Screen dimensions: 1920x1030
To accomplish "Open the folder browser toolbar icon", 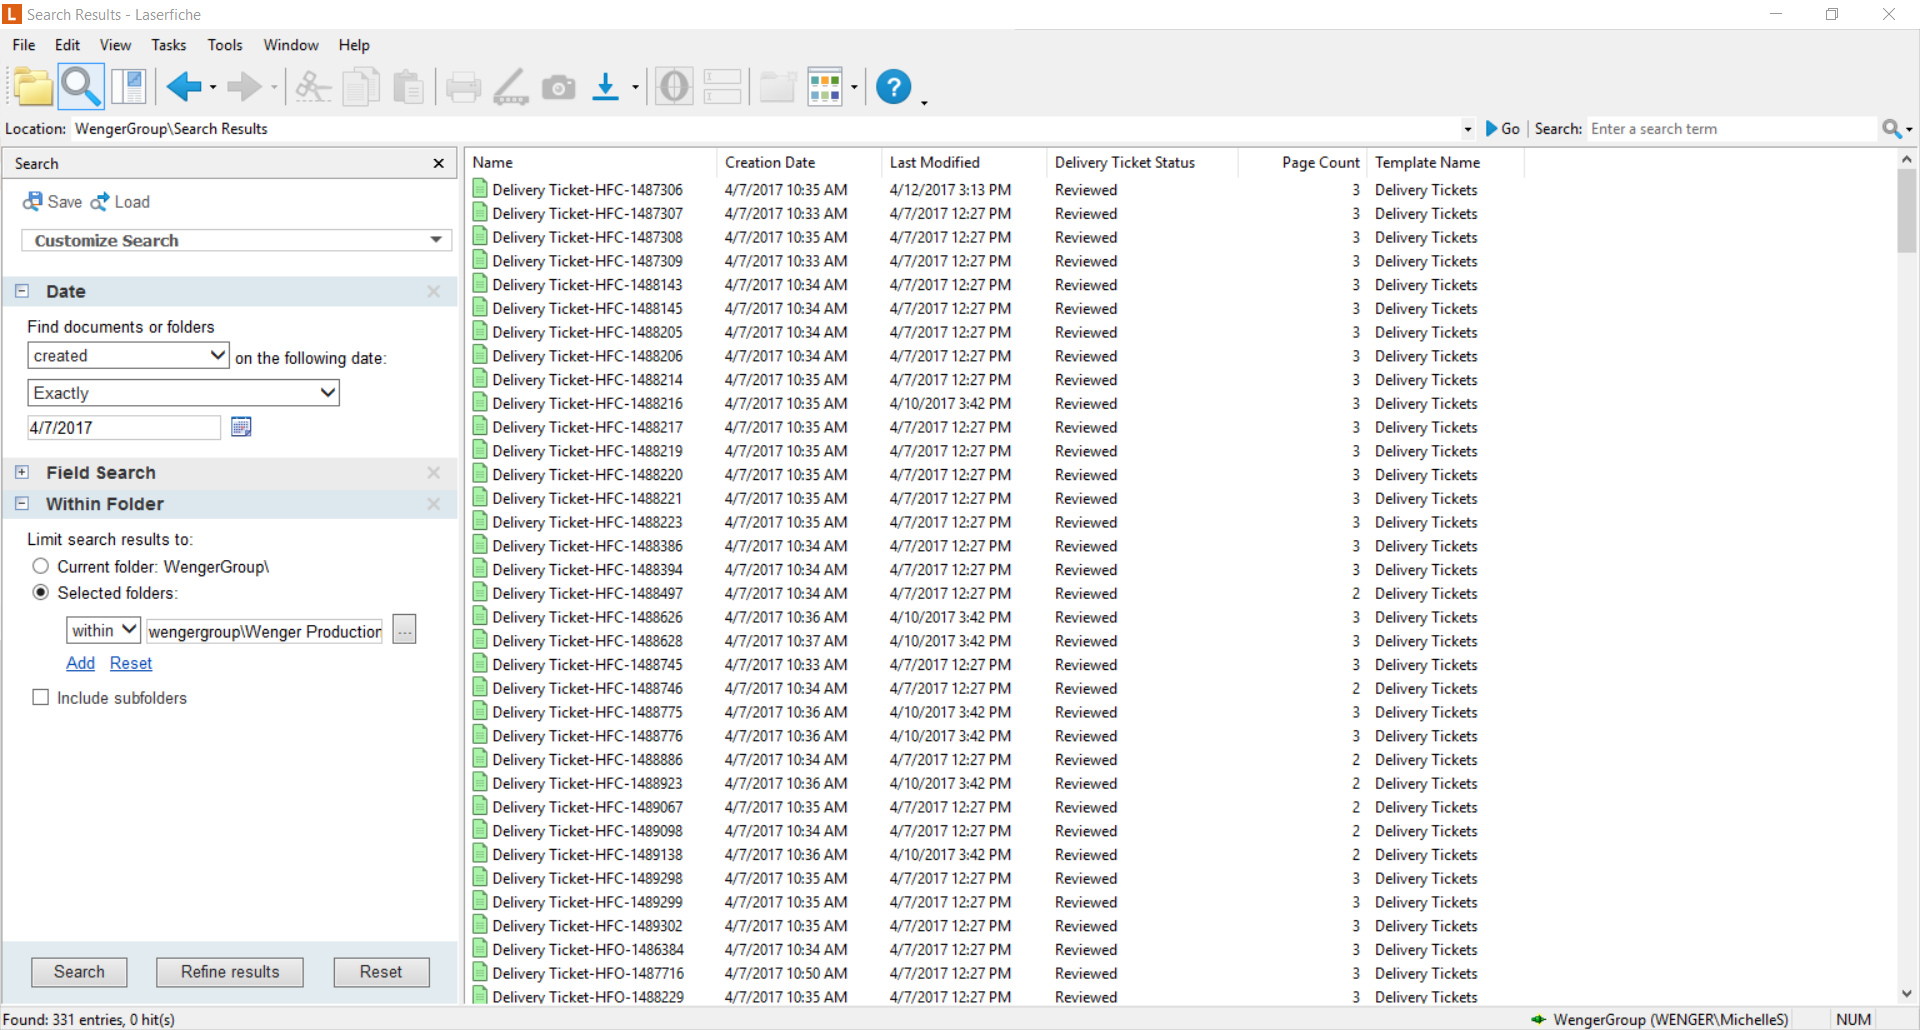I will coord(33,88).
